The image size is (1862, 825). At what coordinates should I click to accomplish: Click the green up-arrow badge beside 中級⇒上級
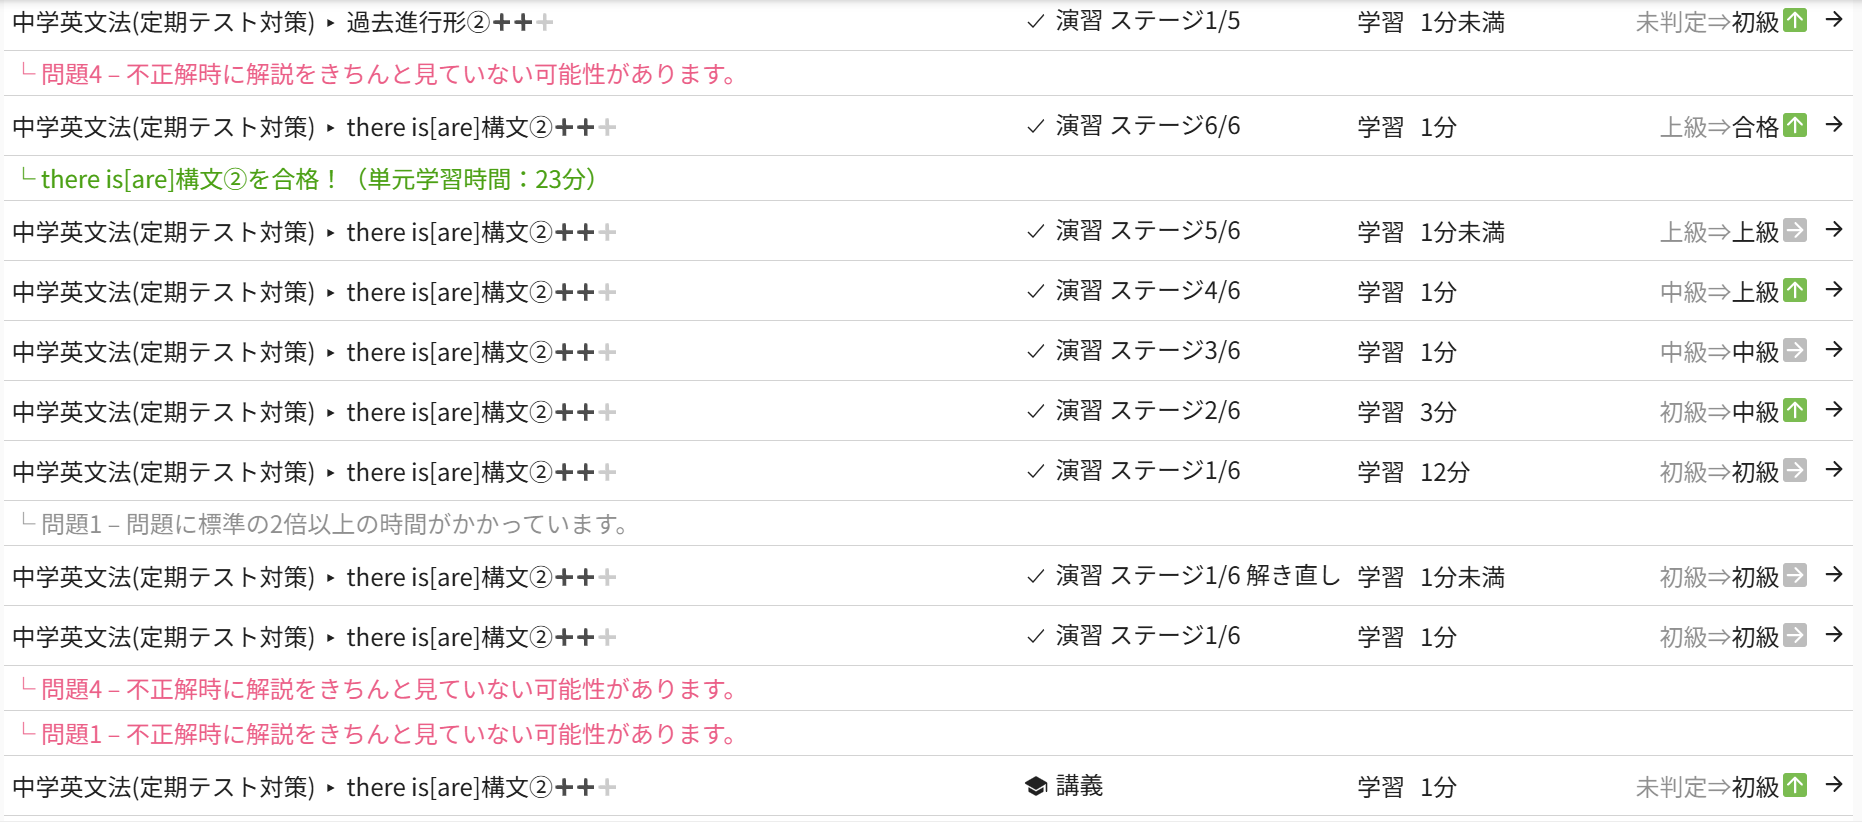1796,291
